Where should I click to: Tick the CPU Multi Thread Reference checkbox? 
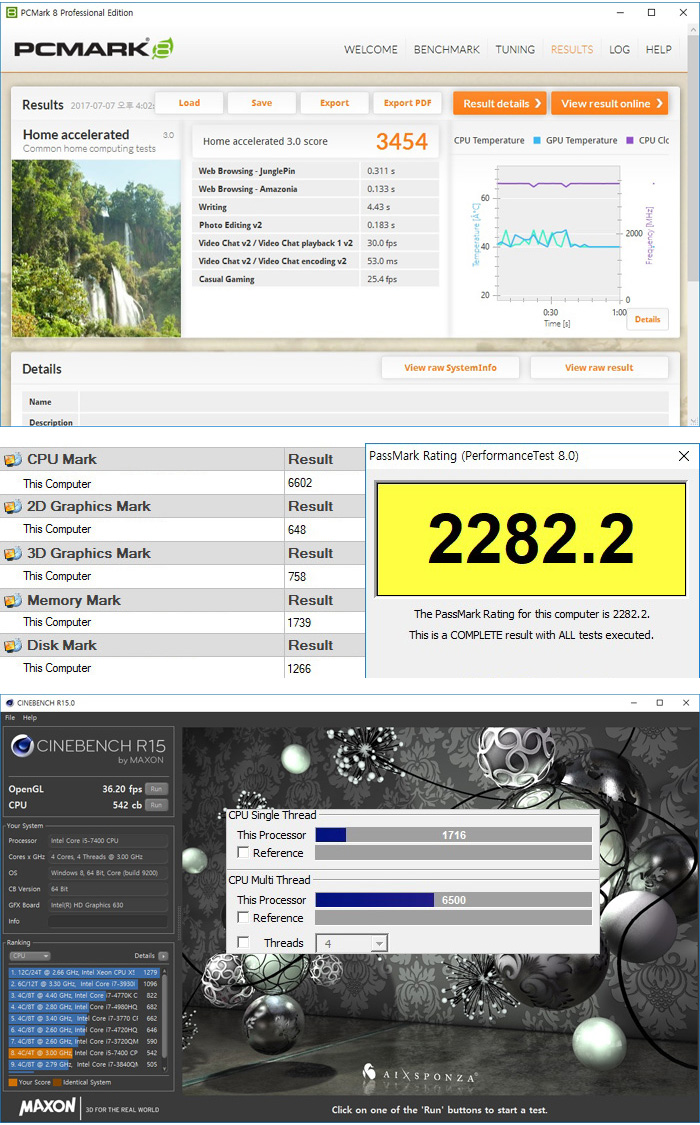[x=243, y=917]
